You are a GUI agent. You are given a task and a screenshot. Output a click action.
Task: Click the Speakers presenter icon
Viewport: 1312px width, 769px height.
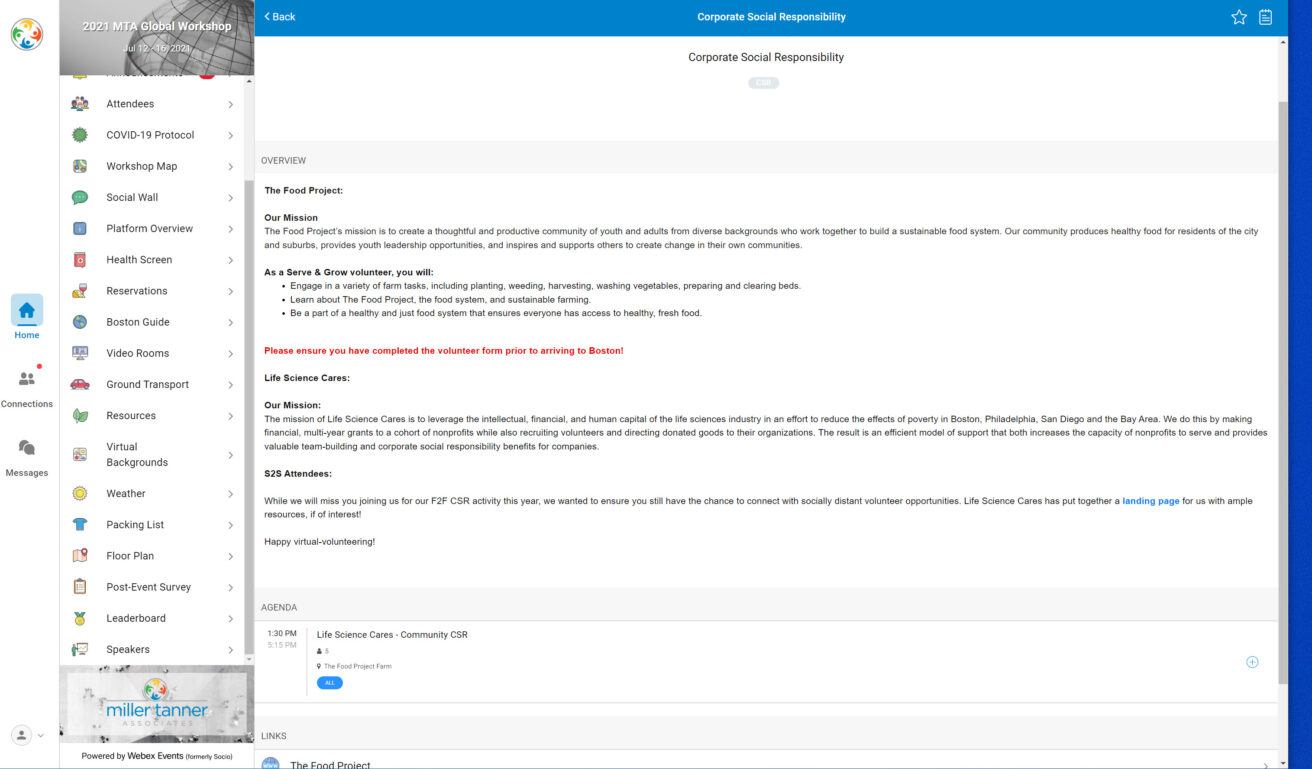click(x=80, y=650)
